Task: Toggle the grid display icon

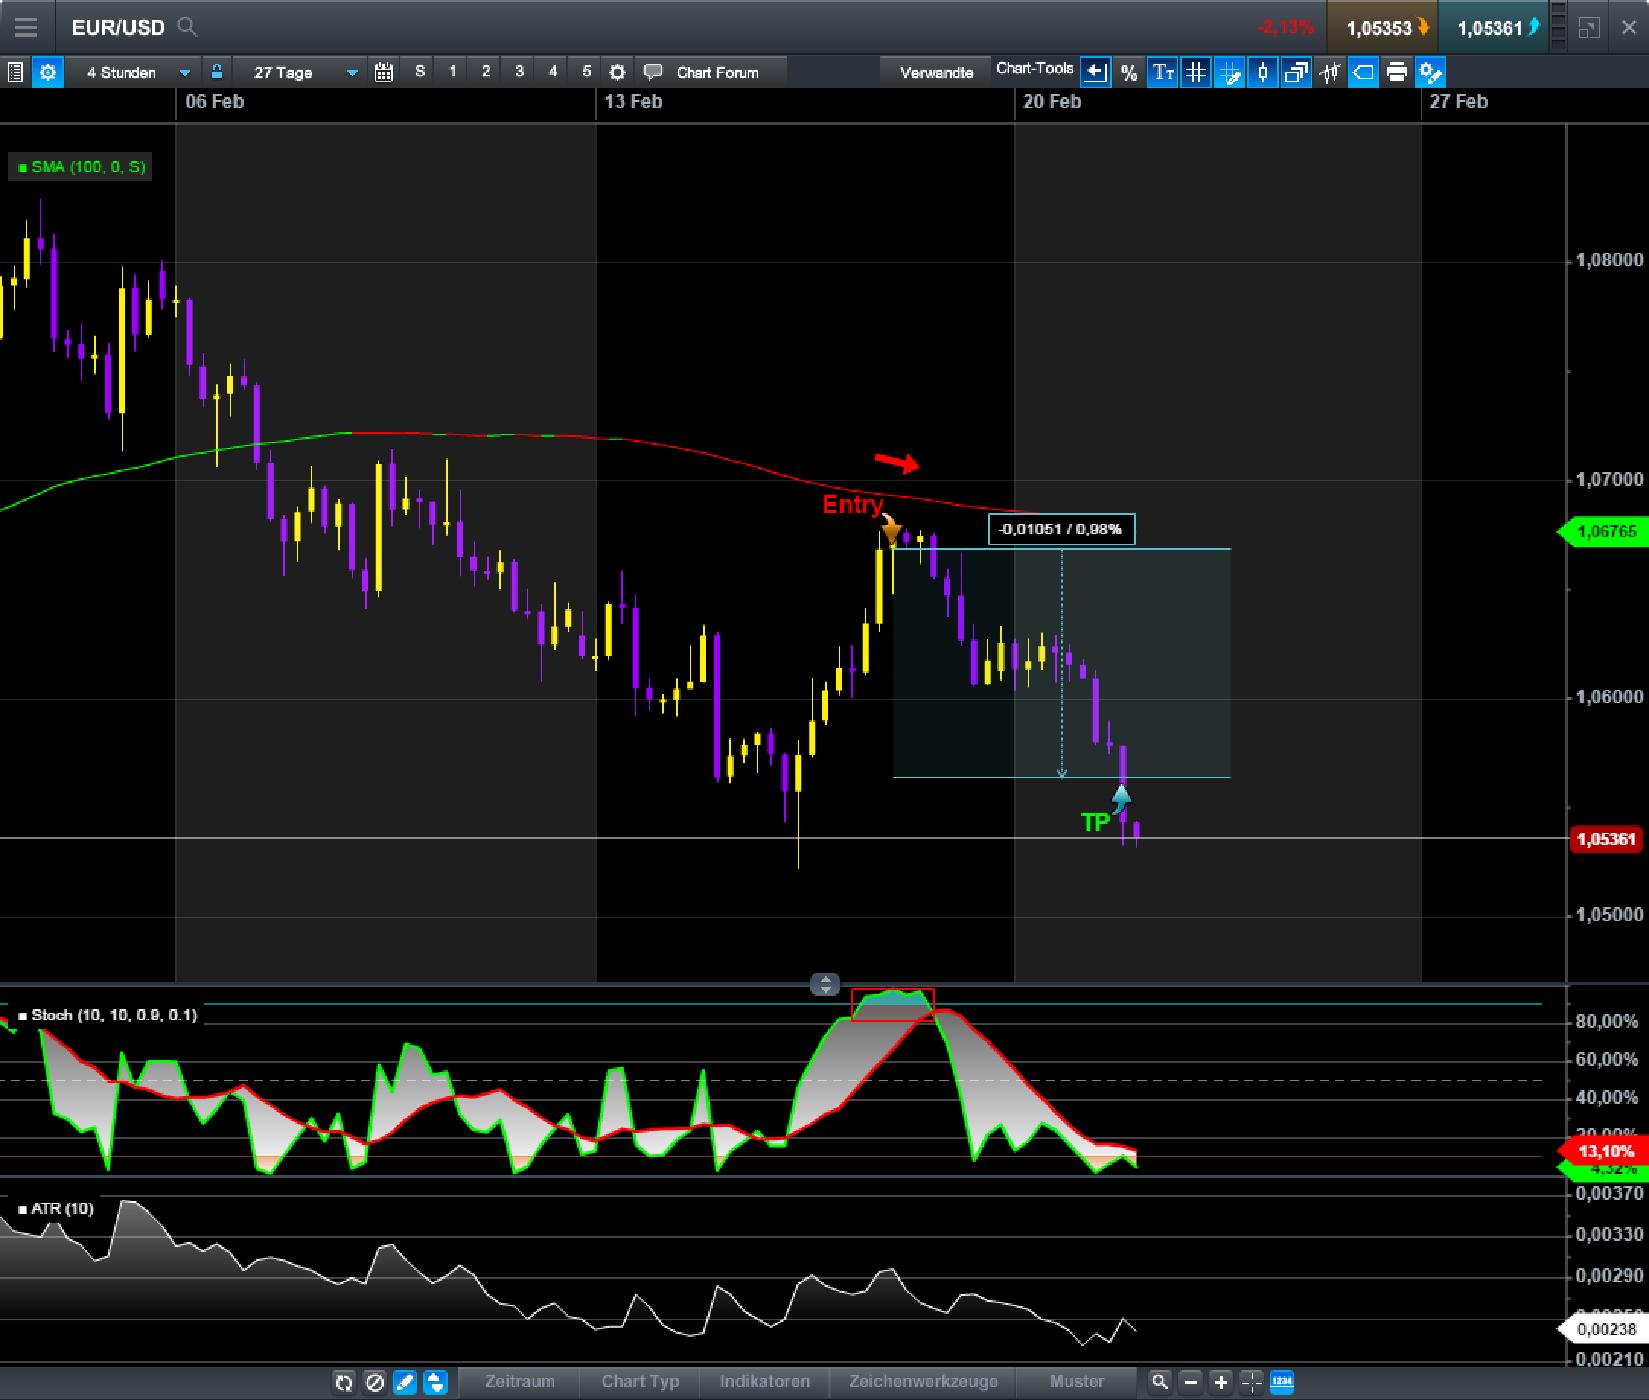Action: tap(1194, 71)
